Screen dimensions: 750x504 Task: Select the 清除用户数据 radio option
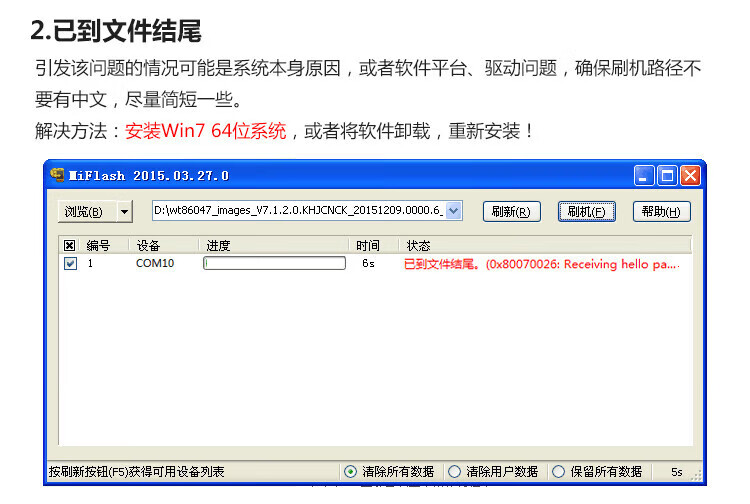(454, 471)
